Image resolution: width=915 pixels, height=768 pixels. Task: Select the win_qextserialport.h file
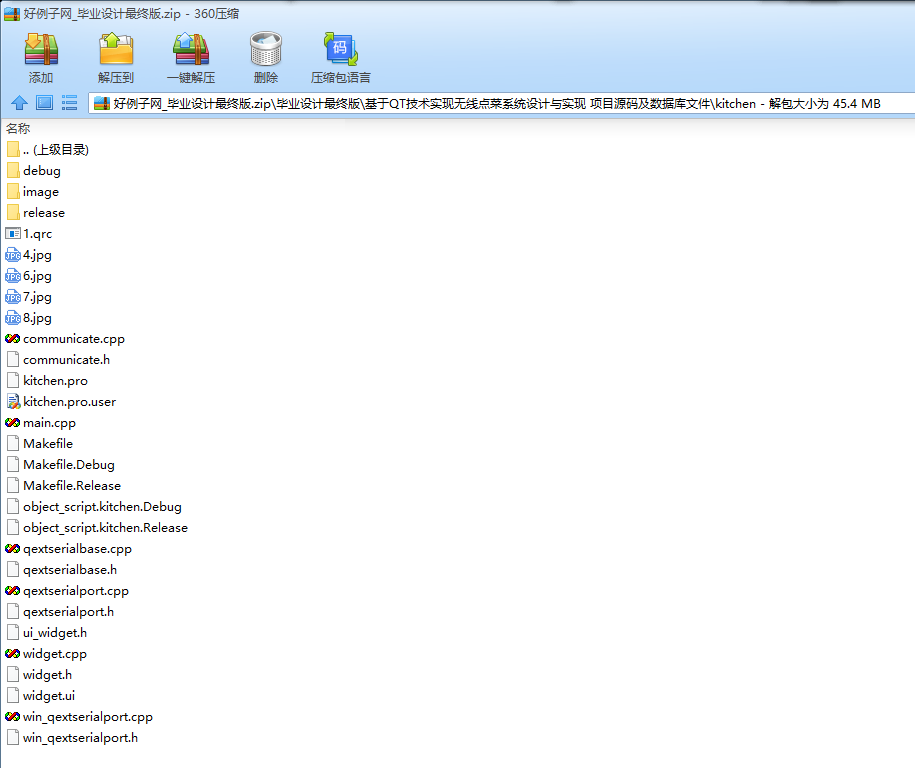coord(72,738)
